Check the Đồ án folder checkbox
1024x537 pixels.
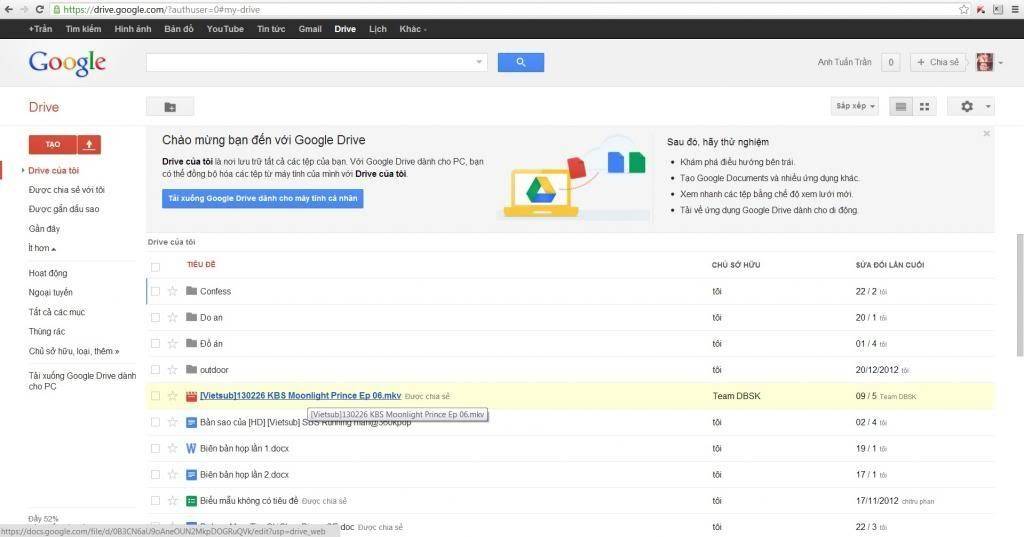coord(155,344)
